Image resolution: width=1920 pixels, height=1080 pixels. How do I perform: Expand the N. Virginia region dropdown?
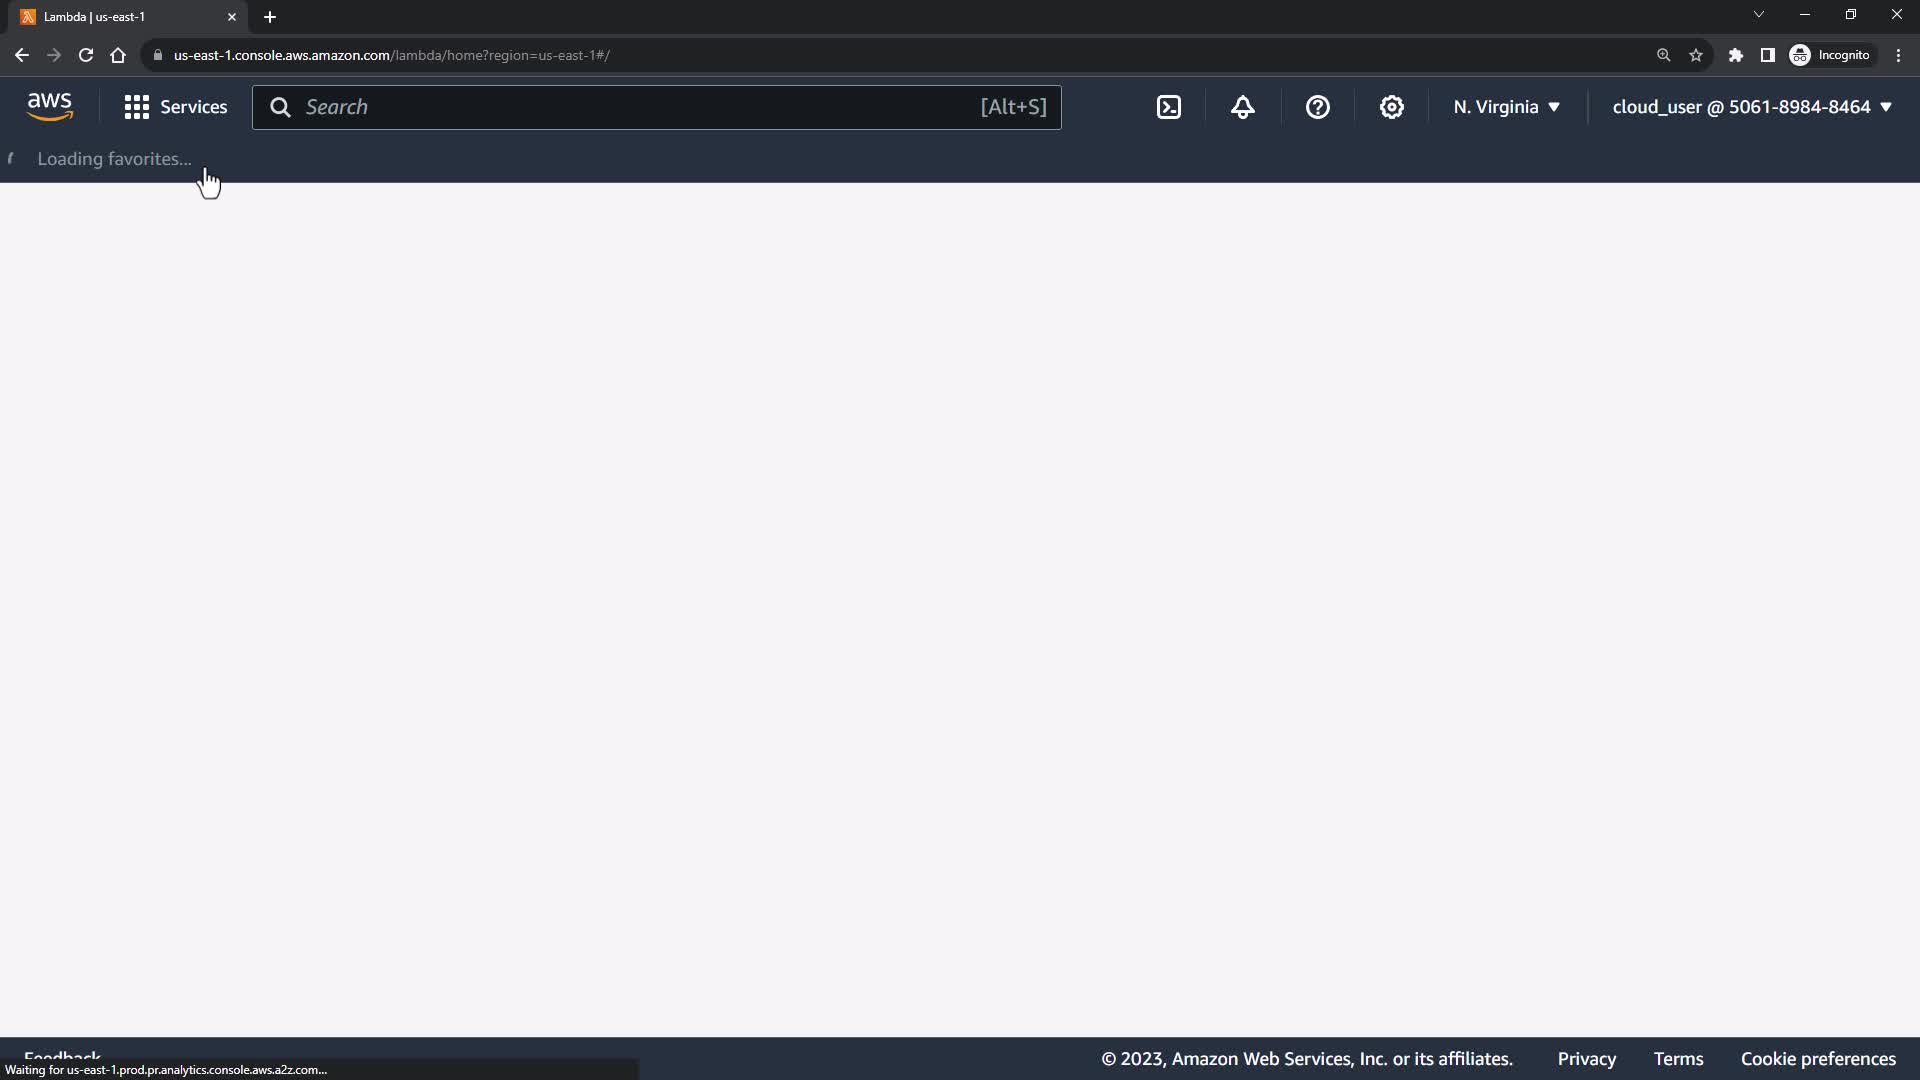coord(1506,107)
